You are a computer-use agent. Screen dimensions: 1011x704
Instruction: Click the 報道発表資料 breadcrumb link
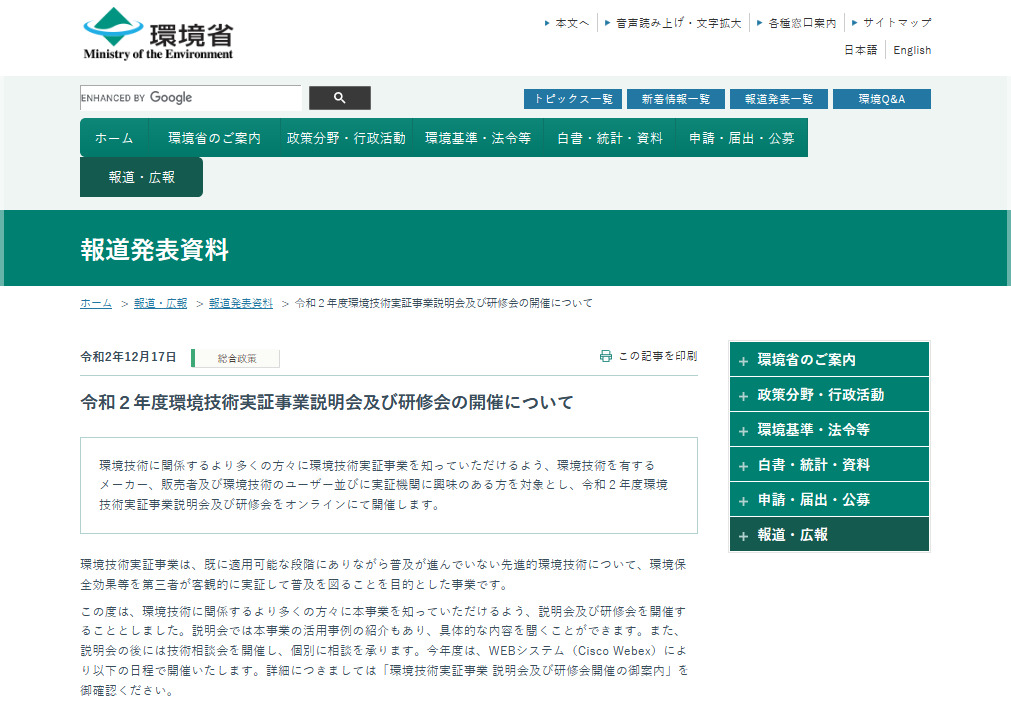coord(240,303)
